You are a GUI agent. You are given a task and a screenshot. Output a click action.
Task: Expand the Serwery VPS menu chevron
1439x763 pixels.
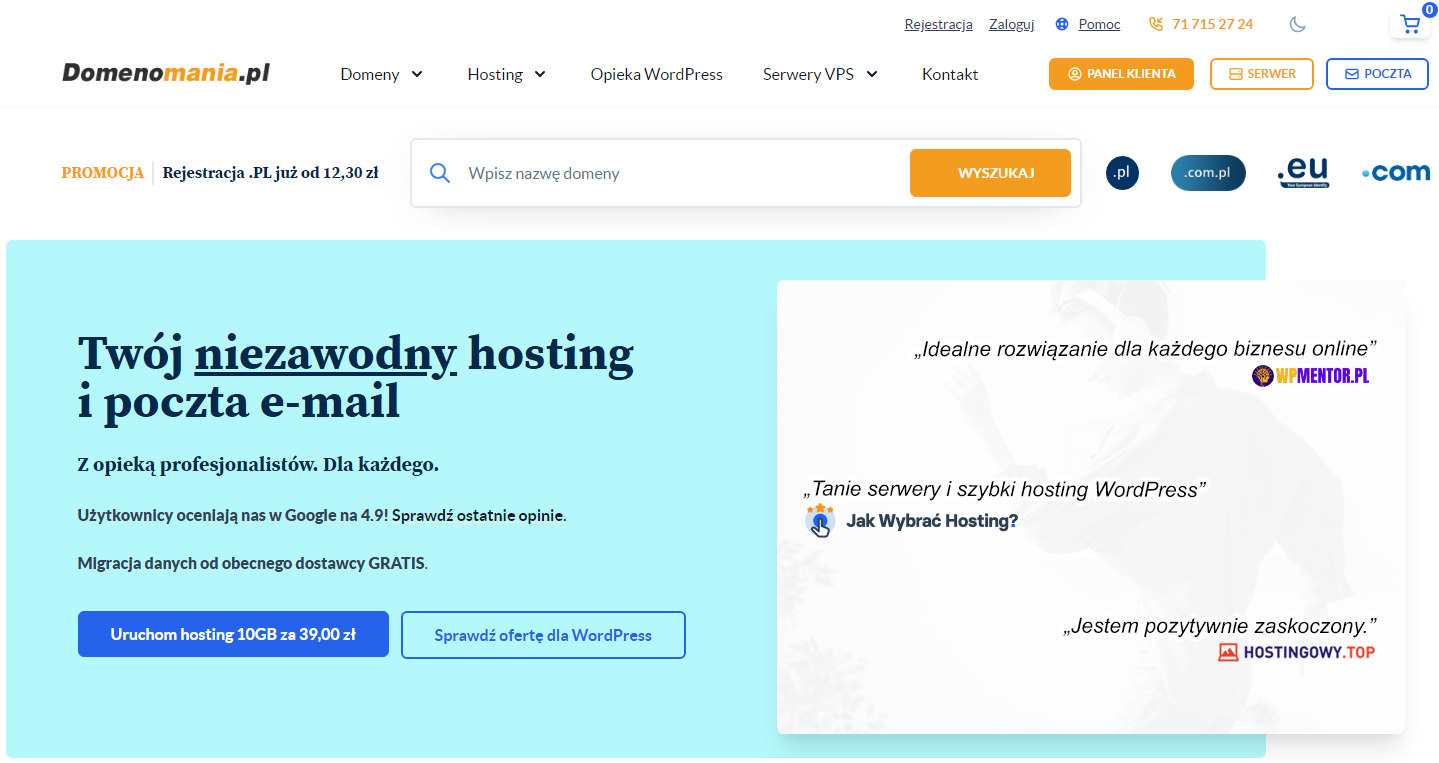point(871,74)
